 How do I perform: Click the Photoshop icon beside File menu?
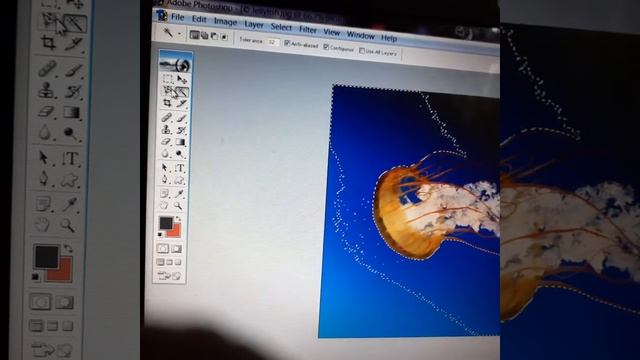tap(162, 16)
